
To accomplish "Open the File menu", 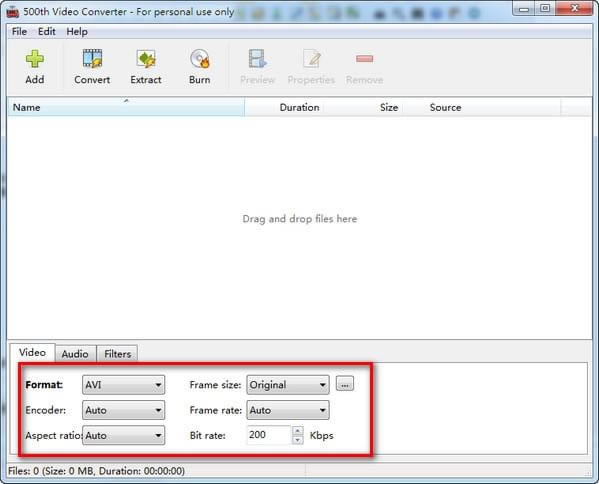I will 19,32.
